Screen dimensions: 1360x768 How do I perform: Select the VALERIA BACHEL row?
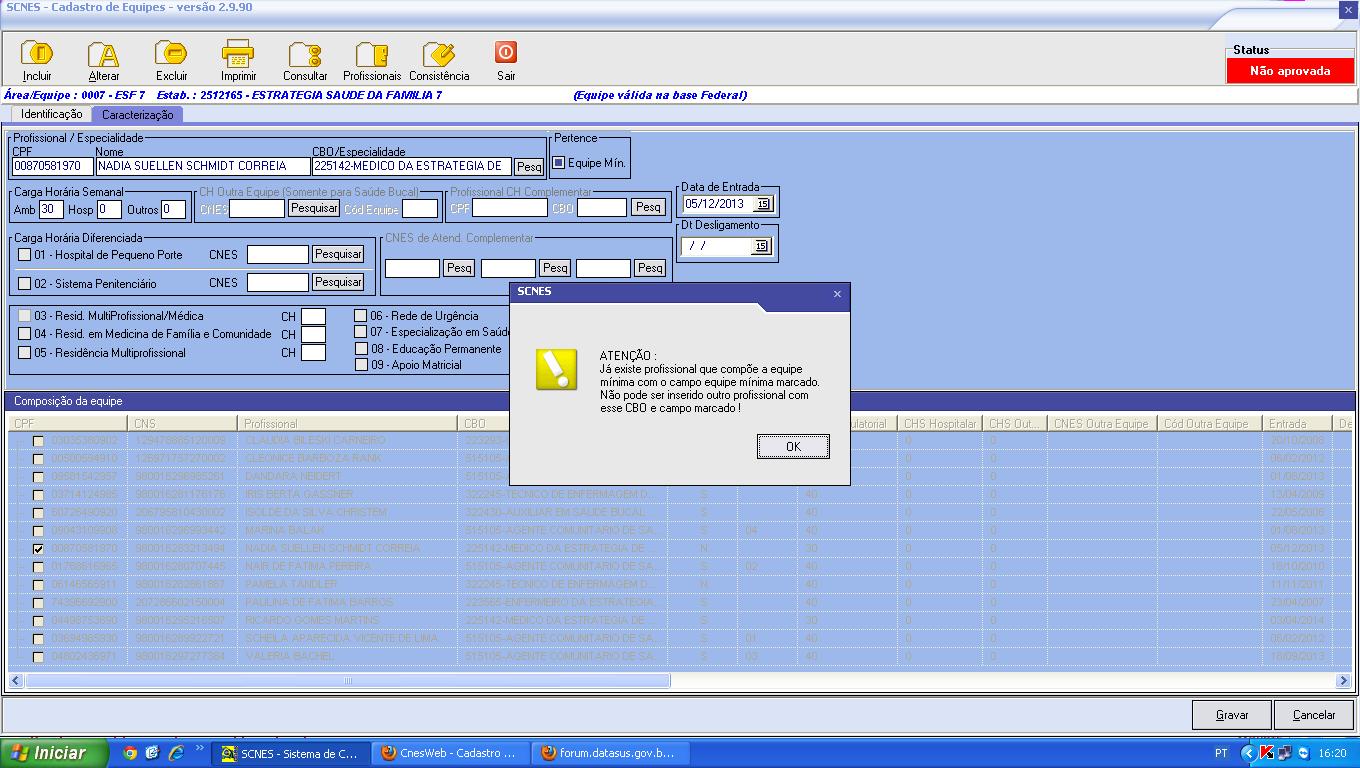[680, 657]
